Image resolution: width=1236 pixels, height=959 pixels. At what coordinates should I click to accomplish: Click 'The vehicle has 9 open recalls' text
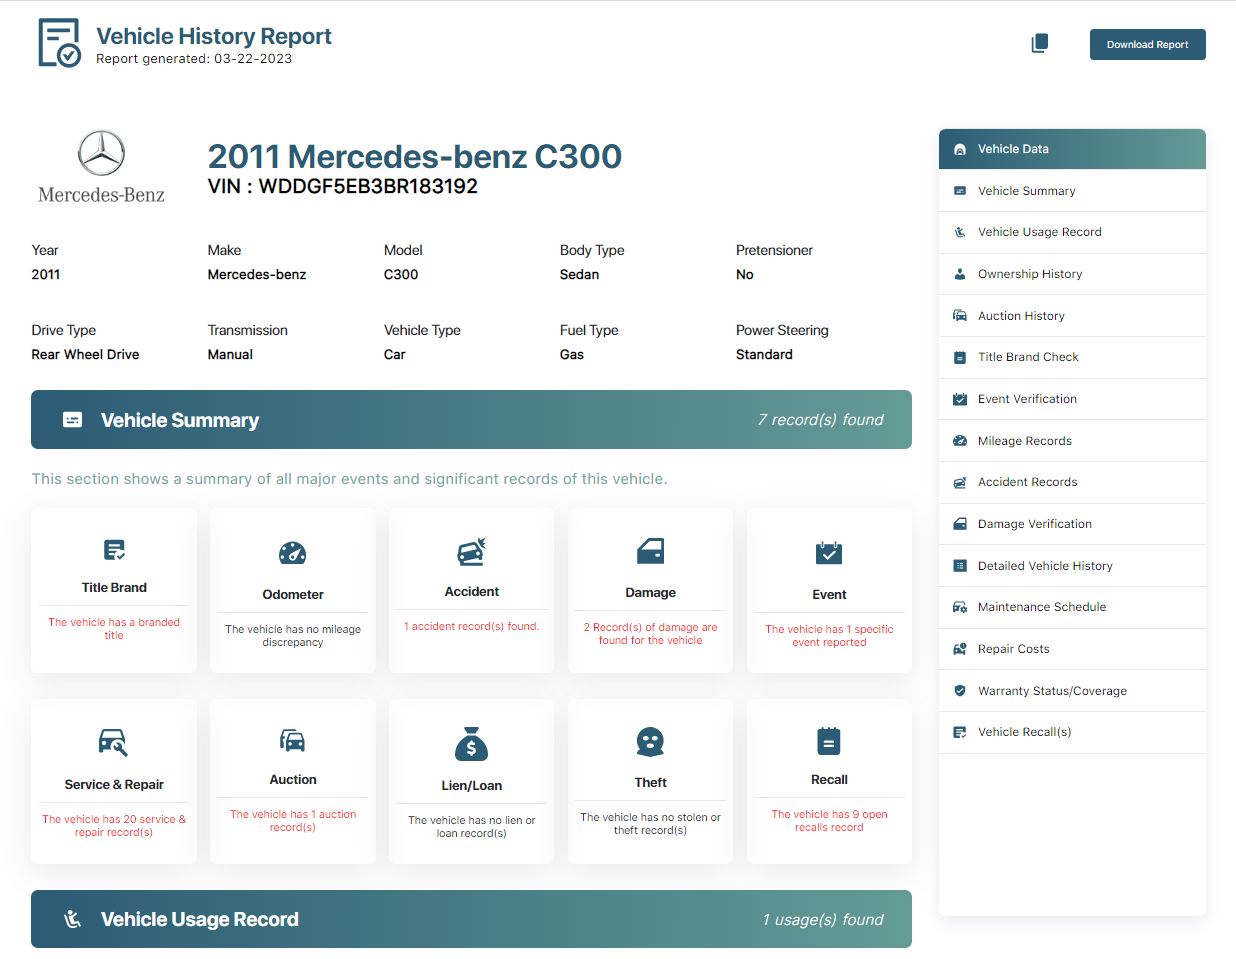(x=829, y=821)
